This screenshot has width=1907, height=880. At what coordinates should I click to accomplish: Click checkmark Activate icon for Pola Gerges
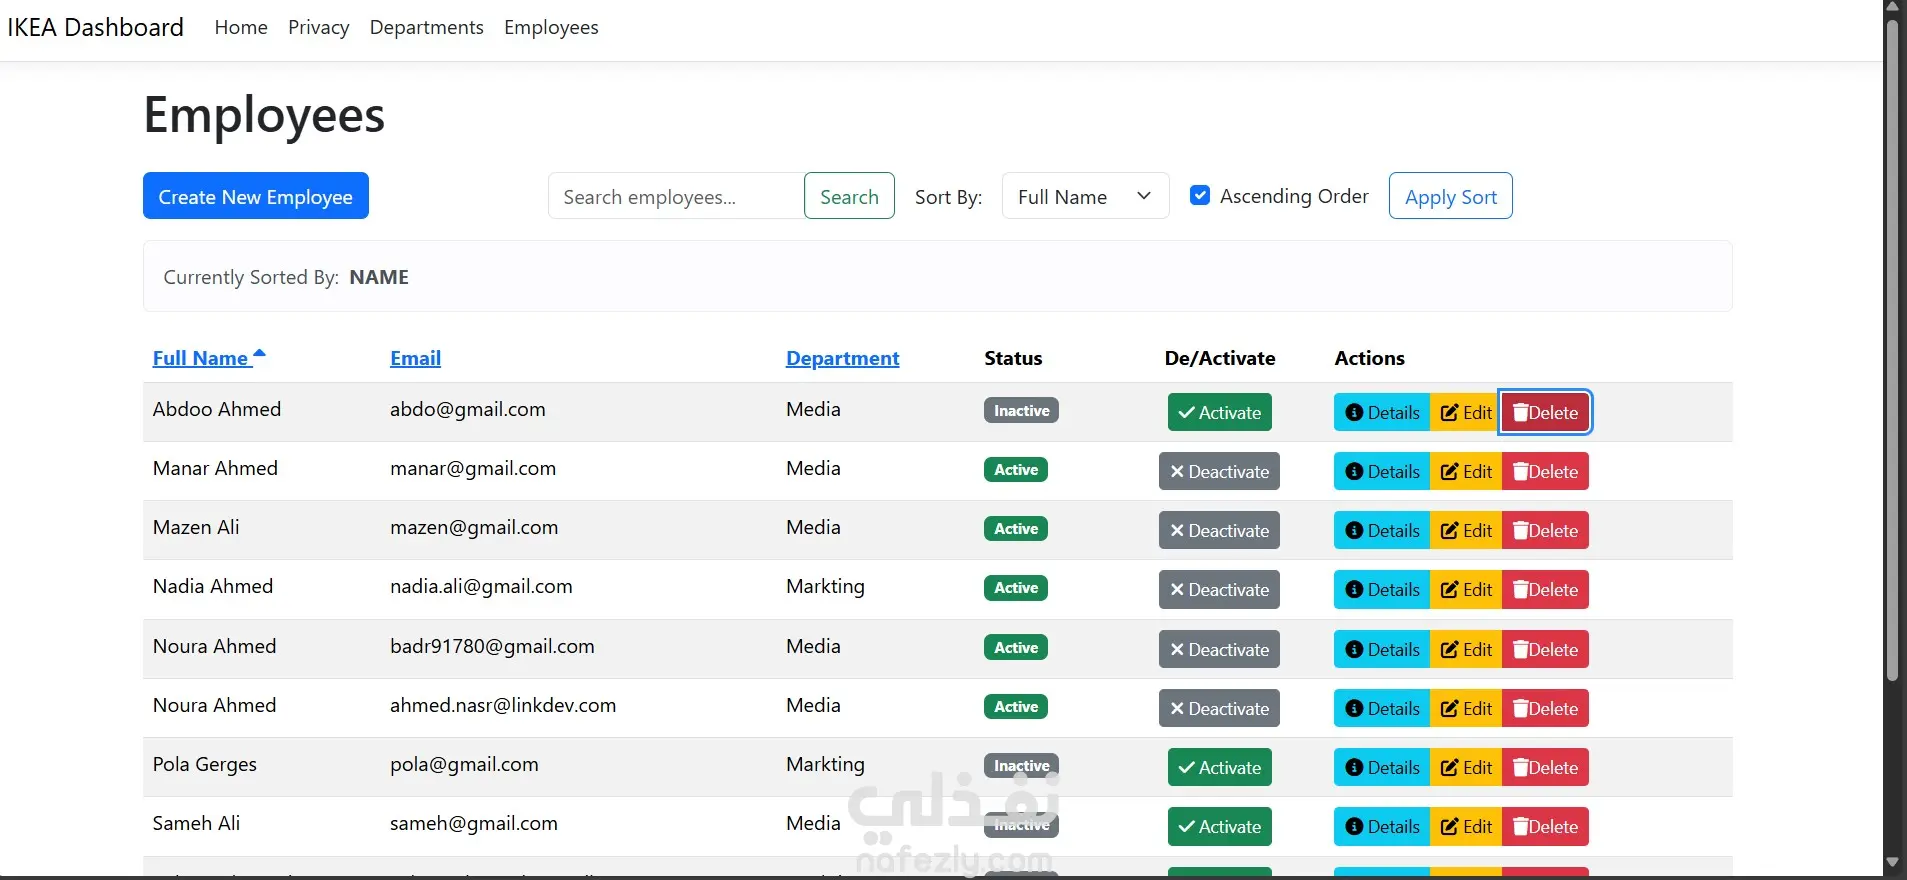[1186, 768]
